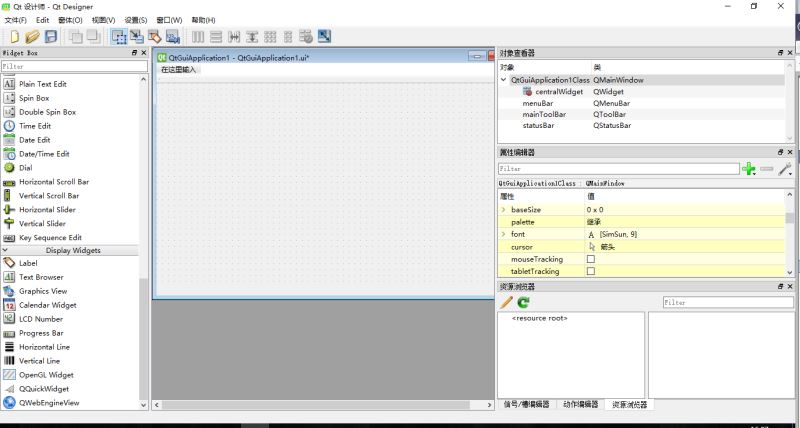Click the 在这里输入 menu placeholder in form
Screen dimensions: 800x428
[179, 69]
